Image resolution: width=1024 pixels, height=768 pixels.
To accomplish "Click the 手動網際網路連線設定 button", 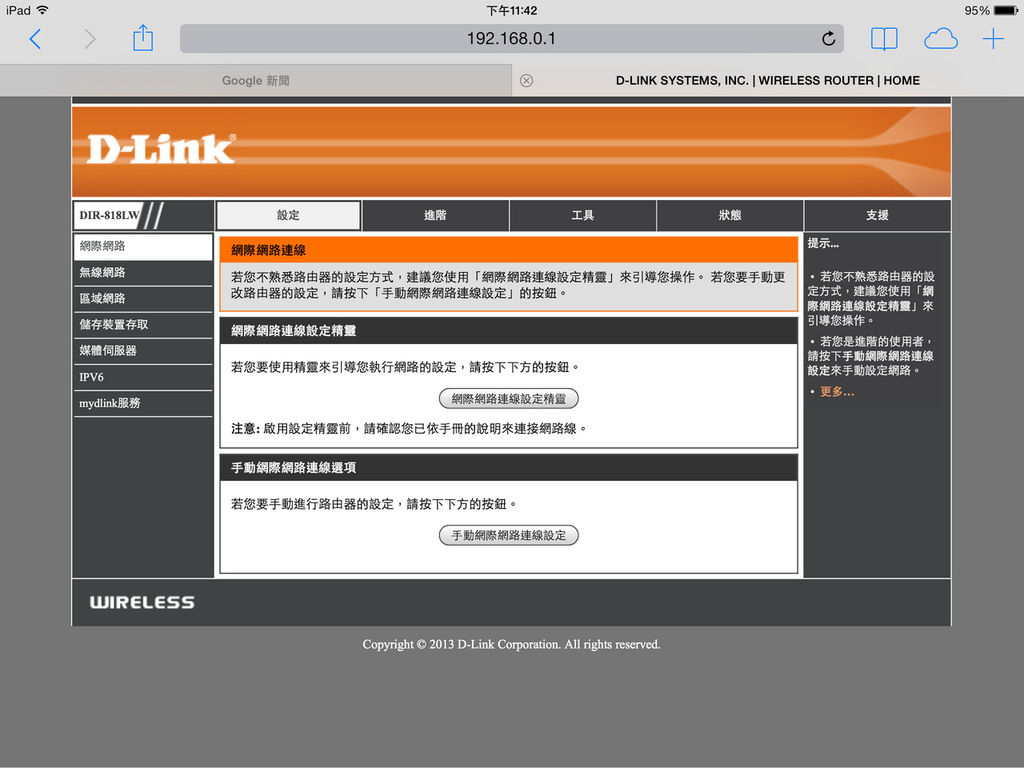I will 509,536.
